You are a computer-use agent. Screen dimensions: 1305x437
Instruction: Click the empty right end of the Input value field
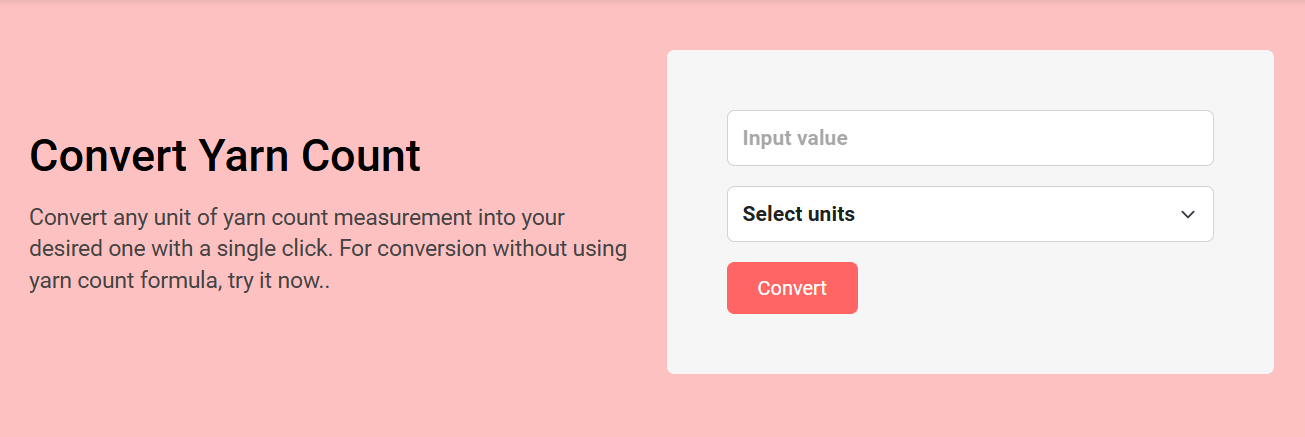click(1150, 138)
